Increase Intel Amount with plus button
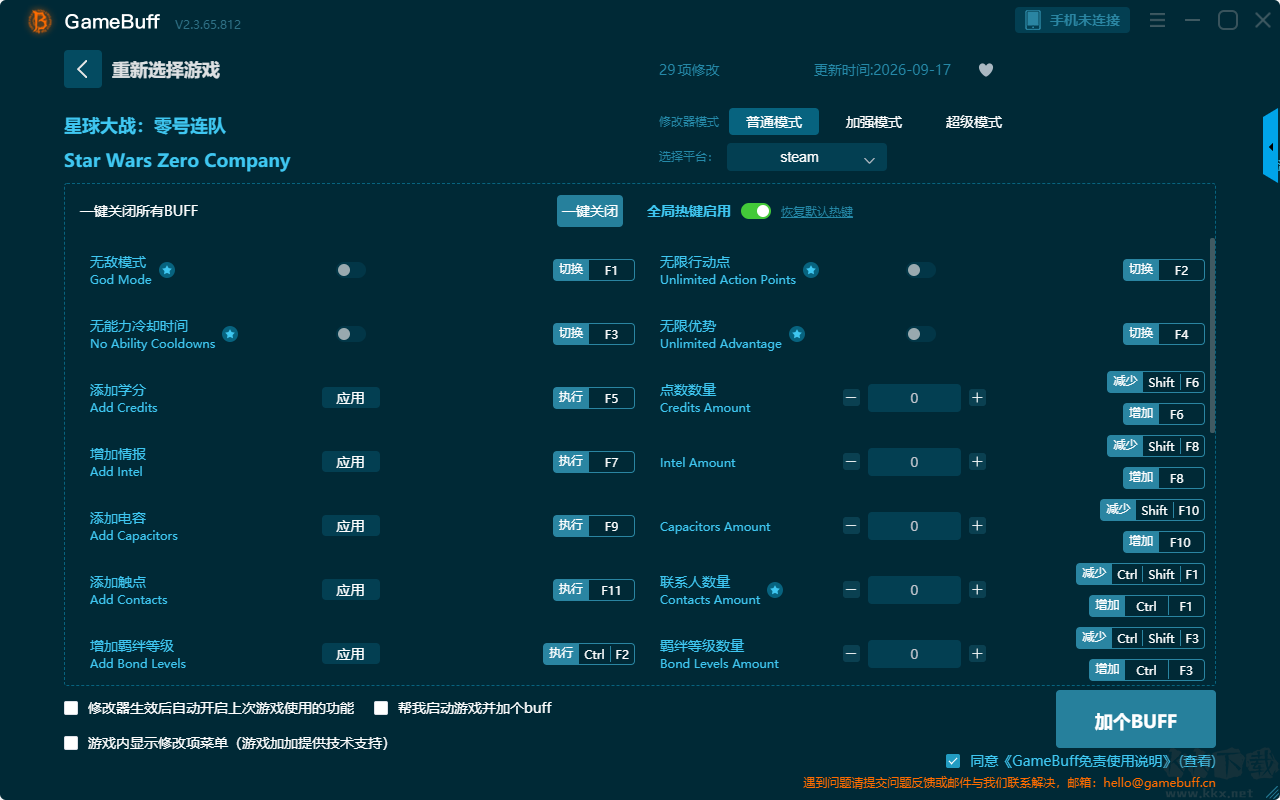Image resolution: width=1280 pixels, height=800 pixels. point(977,462)
